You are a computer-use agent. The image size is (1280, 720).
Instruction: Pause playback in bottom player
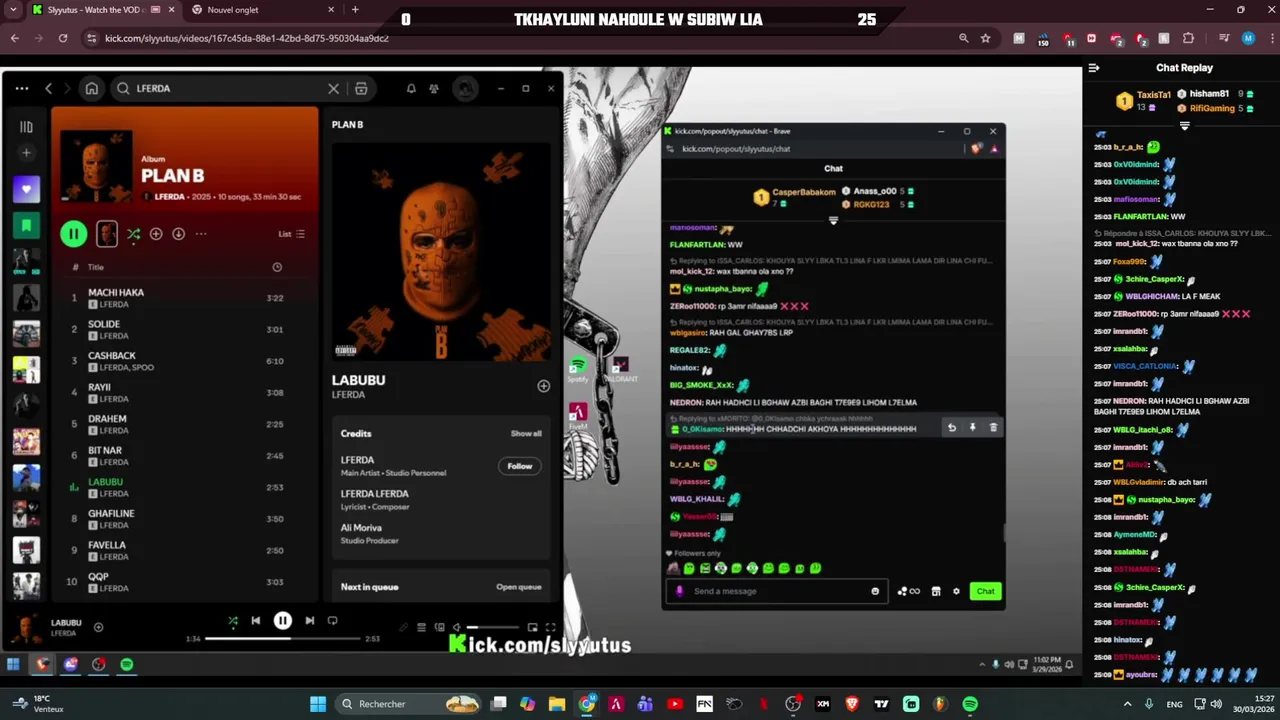coord(283,621)
